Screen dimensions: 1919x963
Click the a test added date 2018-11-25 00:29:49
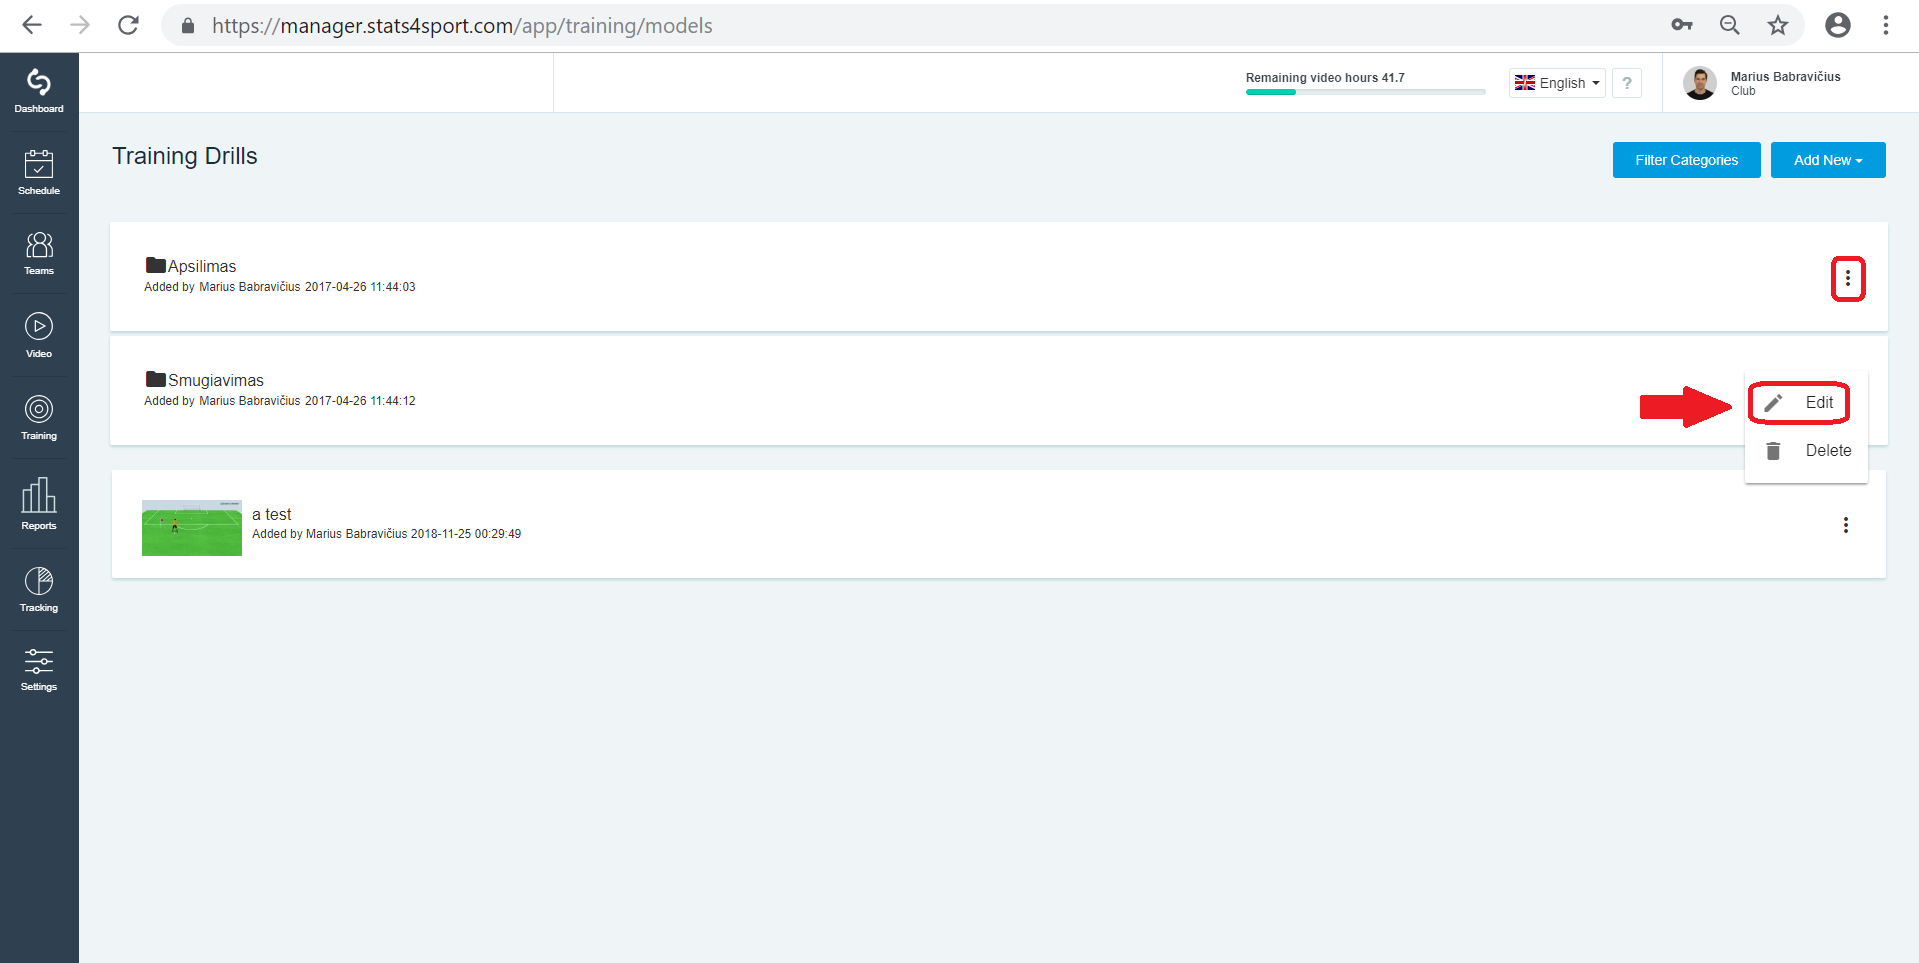pos(466,534)
